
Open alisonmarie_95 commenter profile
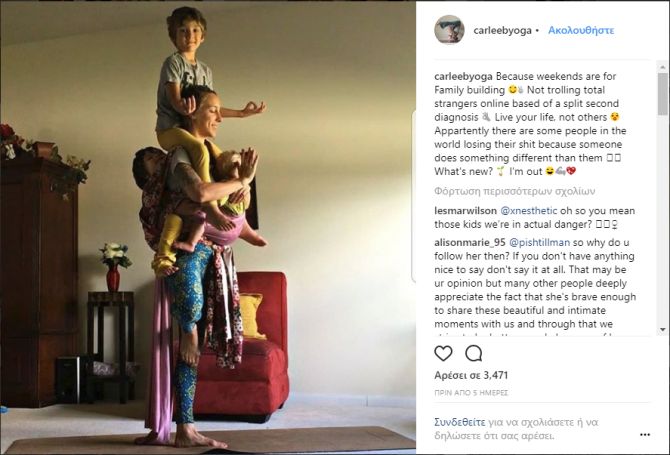coord(470,242)
